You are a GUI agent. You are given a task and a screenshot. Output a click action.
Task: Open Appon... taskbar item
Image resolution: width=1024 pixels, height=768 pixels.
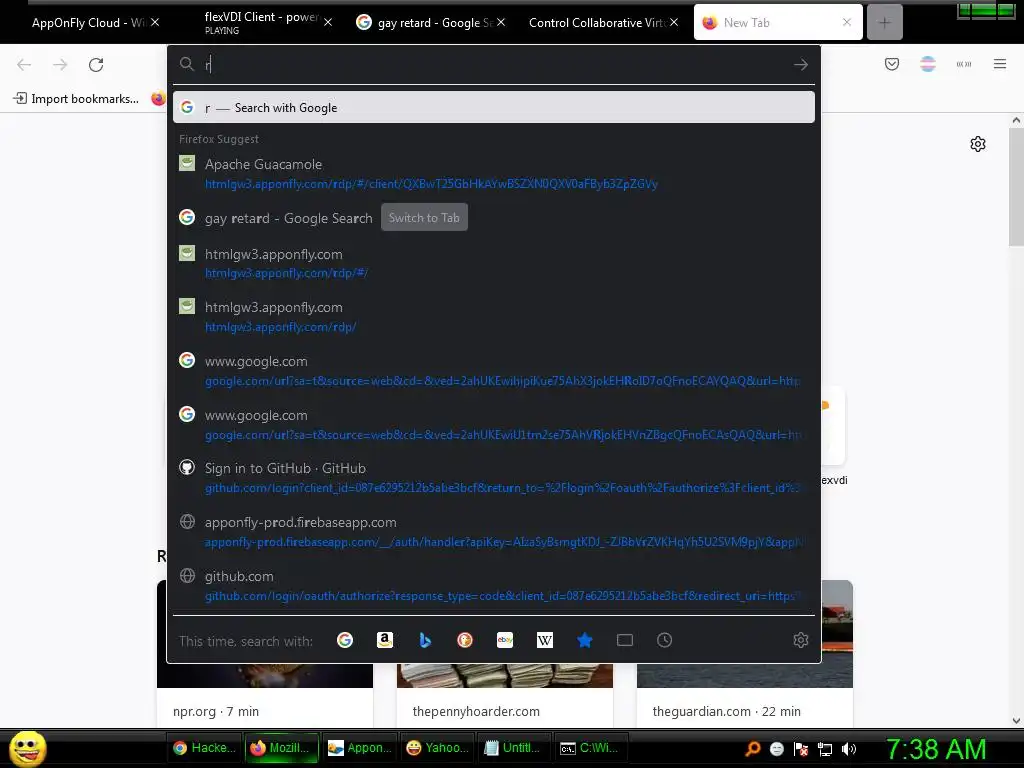coord(360,748)
